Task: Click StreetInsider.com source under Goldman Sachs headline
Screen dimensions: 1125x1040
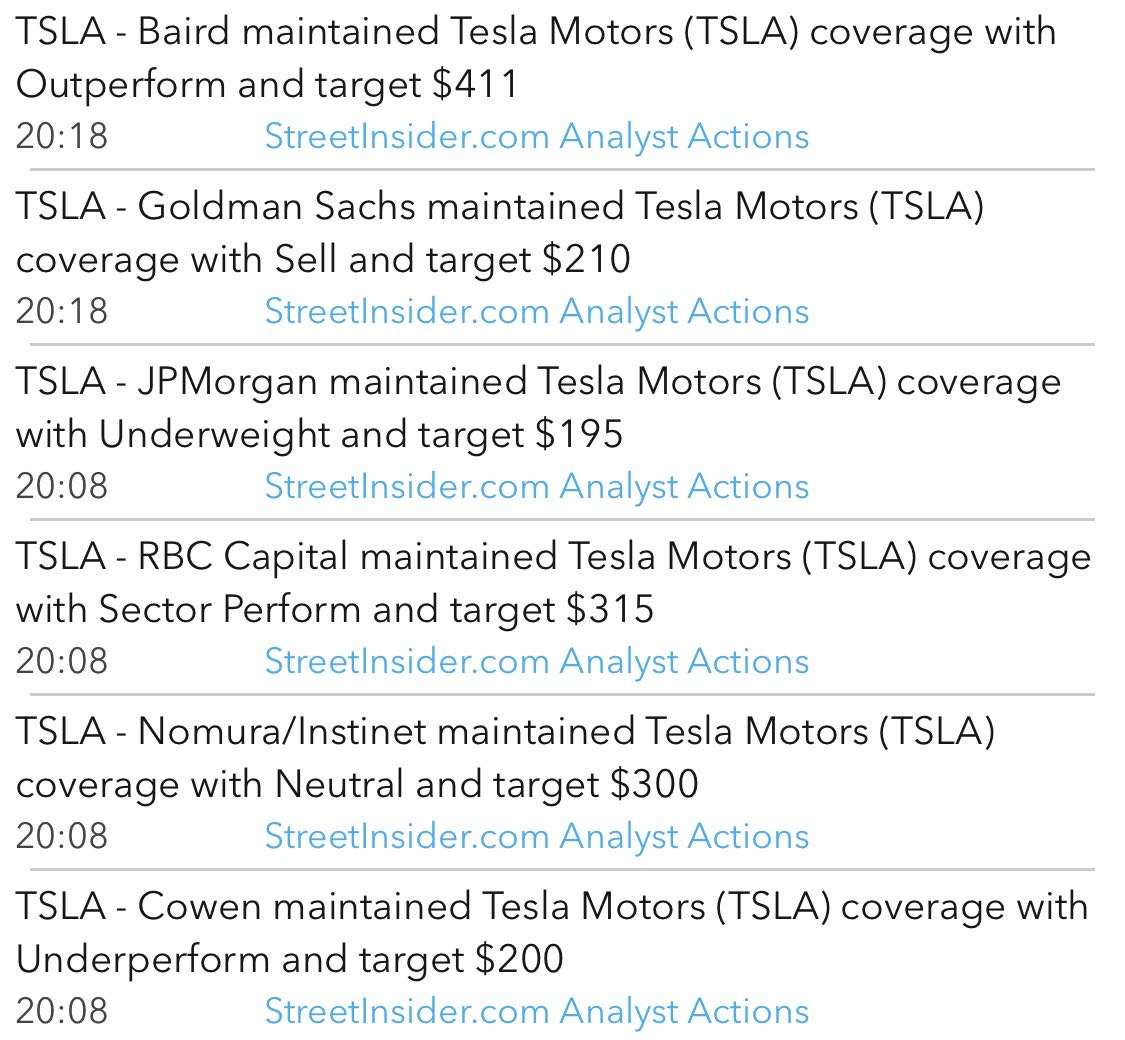Action: (536, 311)
